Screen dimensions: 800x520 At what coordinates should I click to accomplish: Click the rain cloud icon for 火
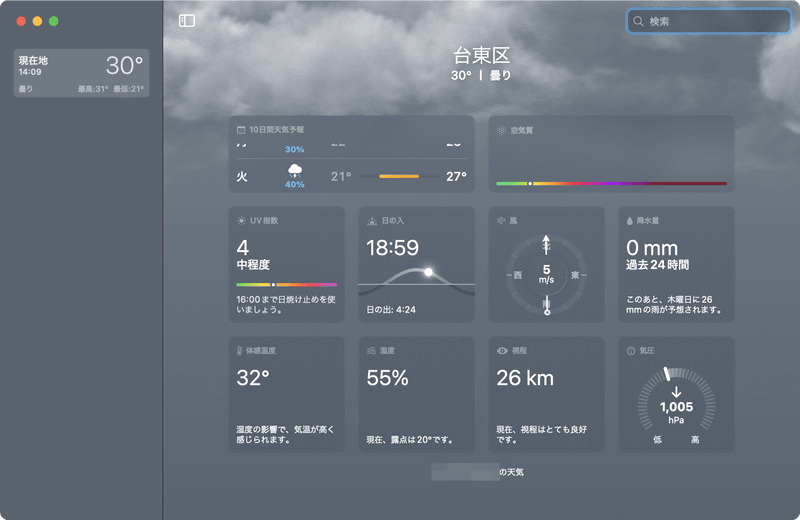pyautogui.click(x=295, y=170)
